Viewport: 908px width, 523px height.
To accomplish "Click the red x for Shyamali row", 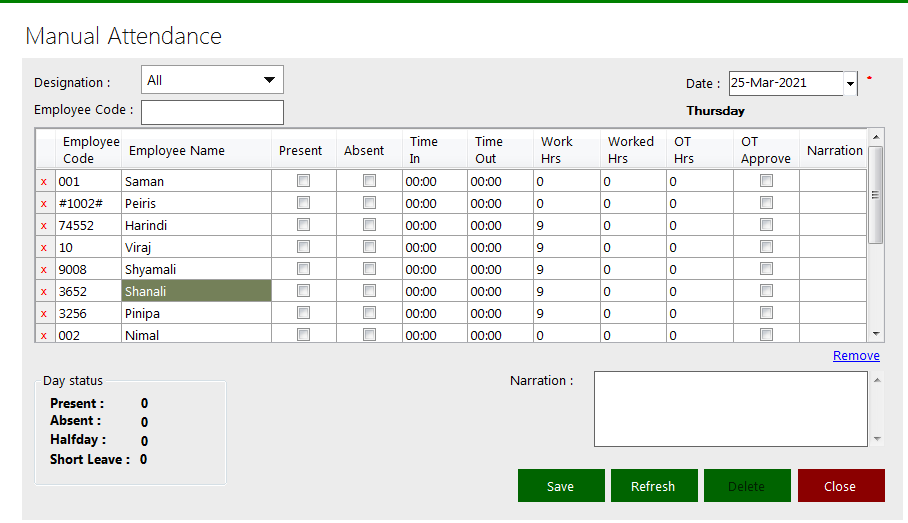I will tap(43, 270).
